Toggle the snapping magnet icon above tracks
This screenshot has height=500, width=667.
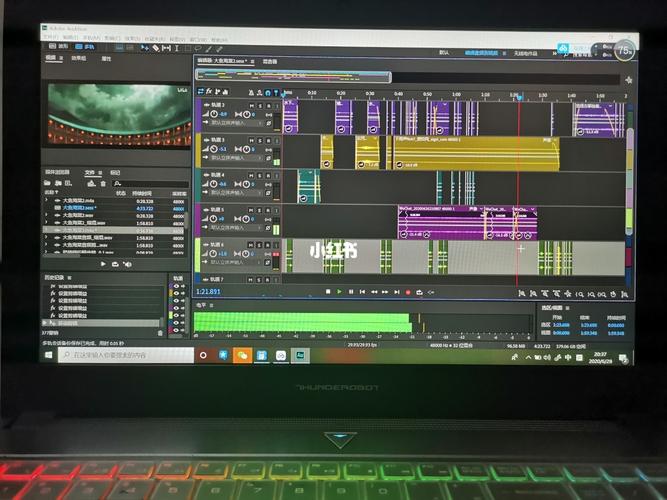[x=259, y=91]
